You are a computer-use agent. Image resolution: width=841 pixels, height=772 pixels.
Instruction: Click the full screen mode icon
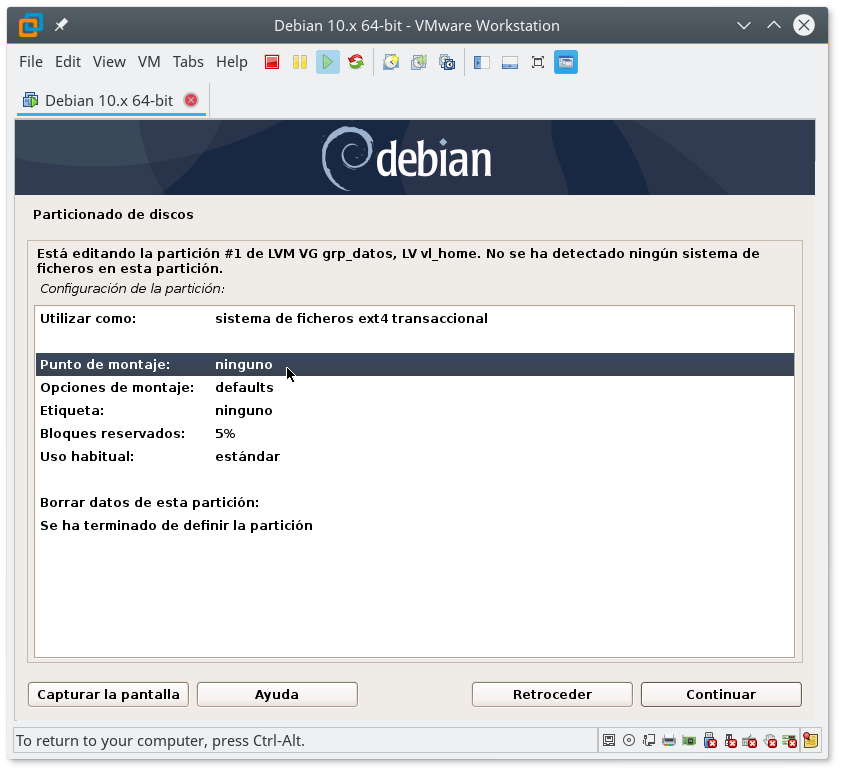tap(537, 62)
